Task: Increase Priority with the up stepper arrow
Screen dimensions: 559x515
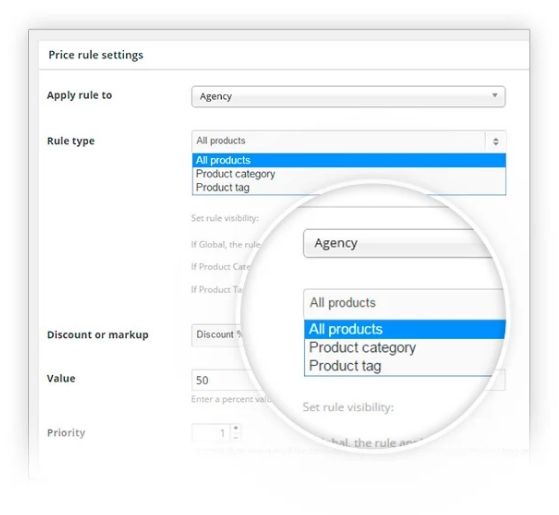Action: pos(236,428)
